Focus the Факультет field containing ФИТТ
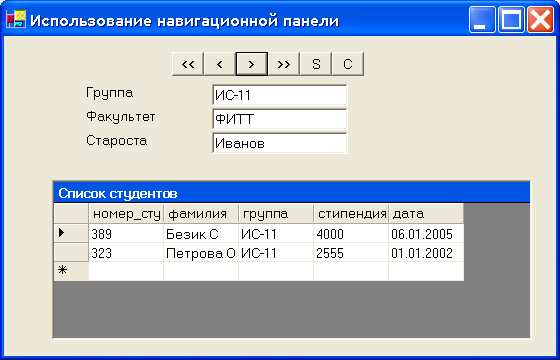 point(280,119)
